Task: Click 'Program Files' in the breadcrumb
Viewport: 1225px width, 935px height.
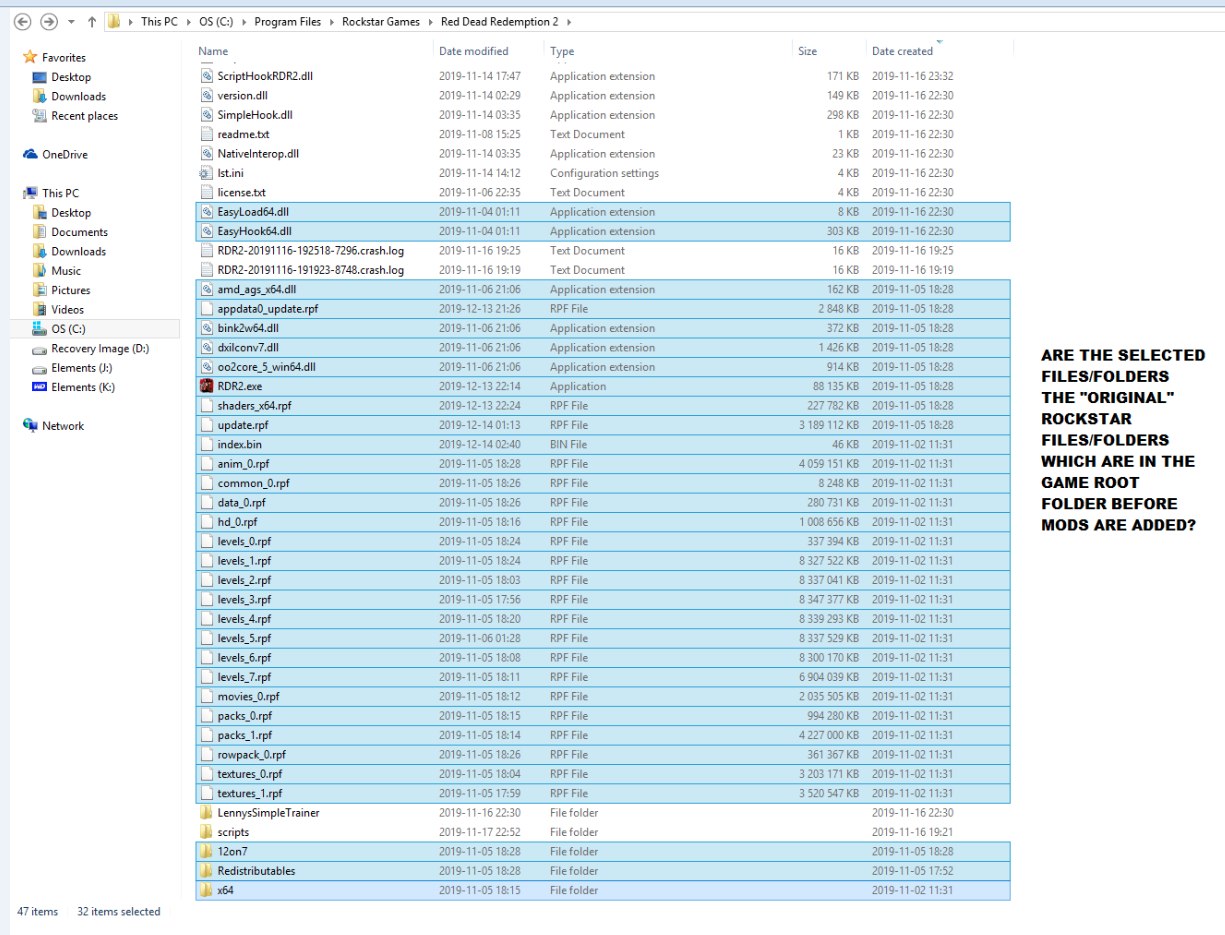Action: point(288,21)
